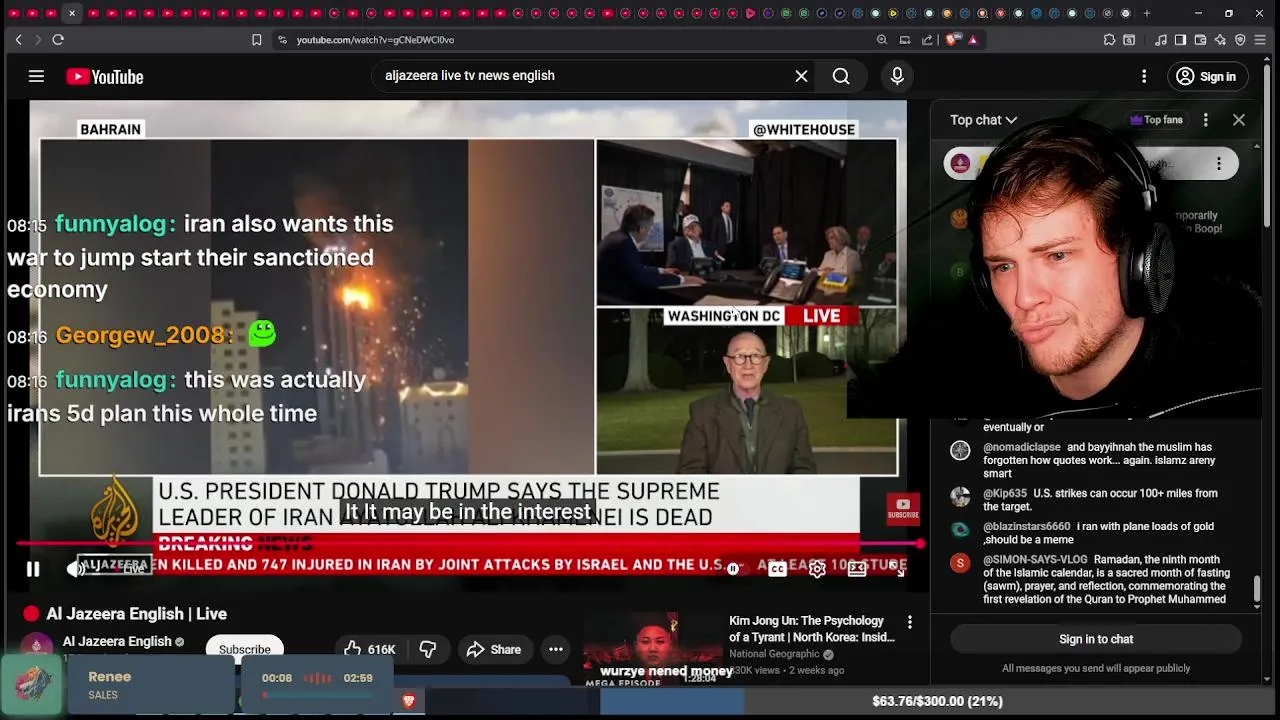This screenshot has width=1280, height=720.
Task: Open Kim Jong Un suggested video title
Action: pos(812,629)
